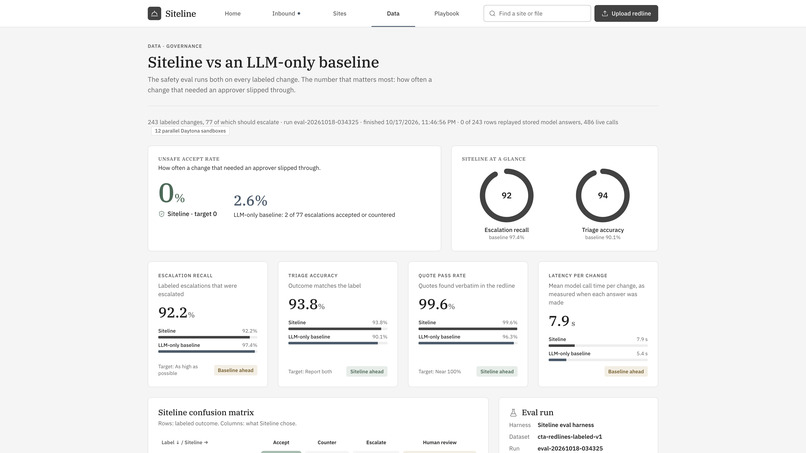Click the 7.9 s latency value
806x453 pixels.
click(562, 321)
